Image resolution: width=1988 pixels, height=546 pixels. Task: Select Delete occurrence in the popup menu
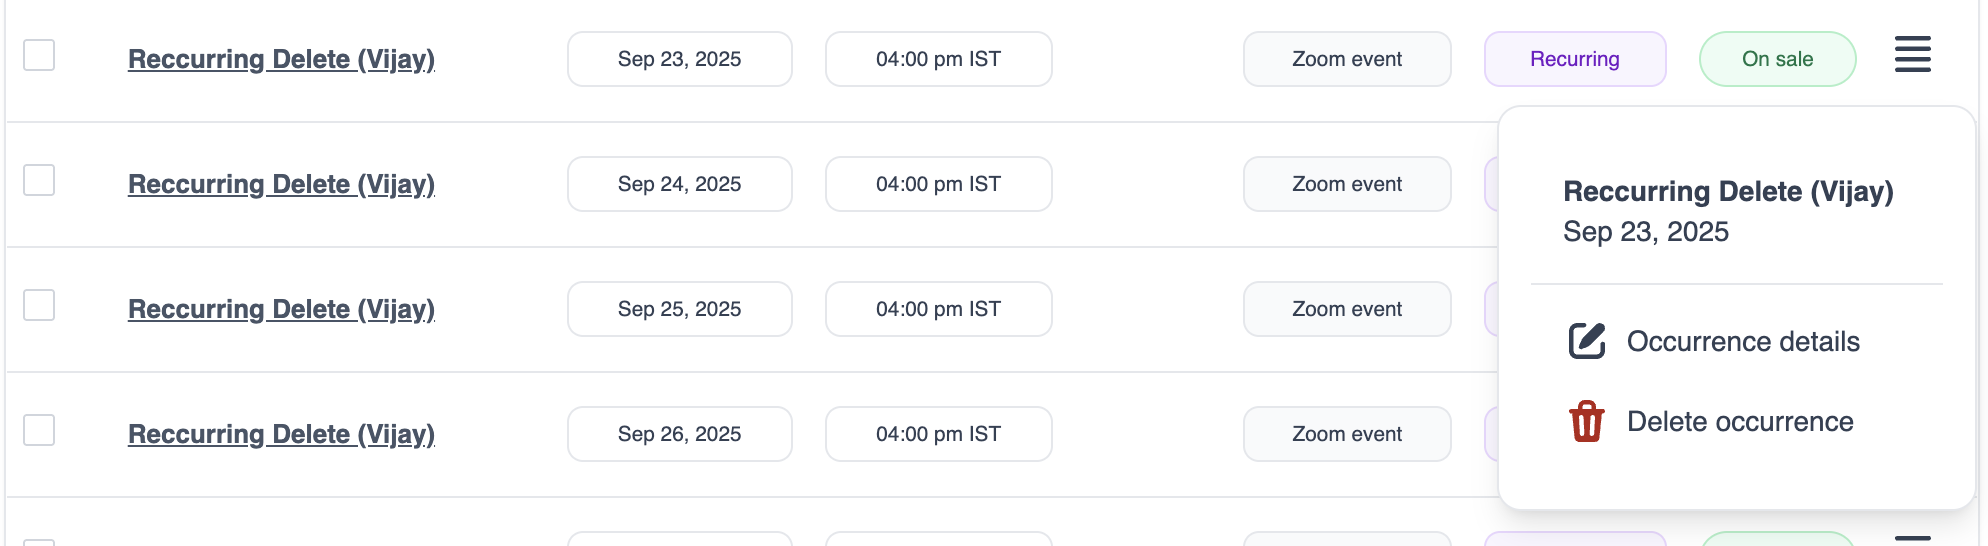tap(1739, 422)
